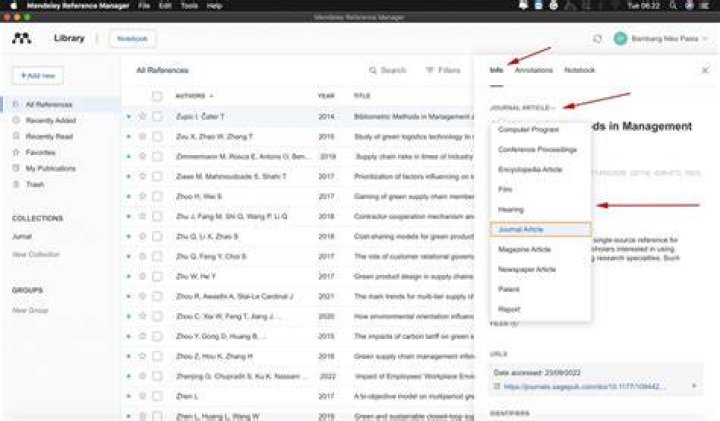
Task: Tick the checkbox for Zhou R, Awasthi A row
Action: point(157,297)
